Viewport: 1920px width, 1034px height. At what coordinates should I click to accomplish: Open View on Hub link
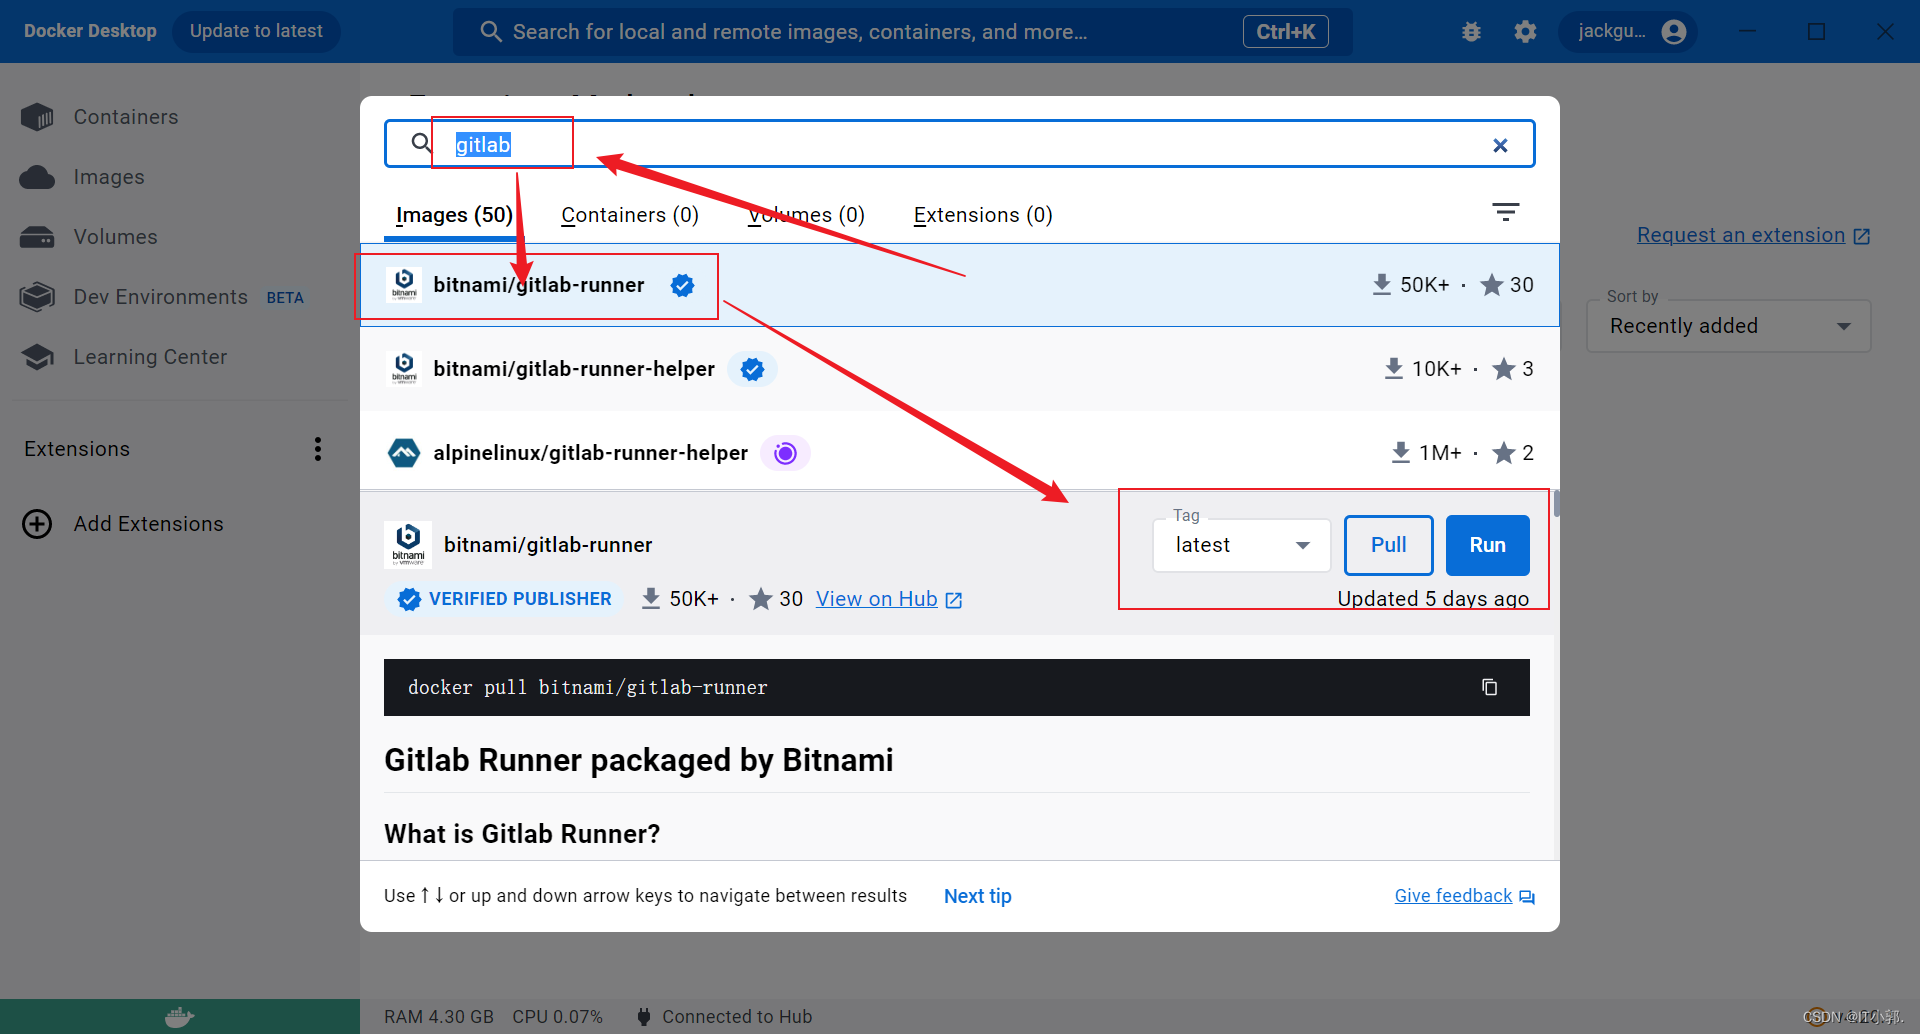coord(888,599)
